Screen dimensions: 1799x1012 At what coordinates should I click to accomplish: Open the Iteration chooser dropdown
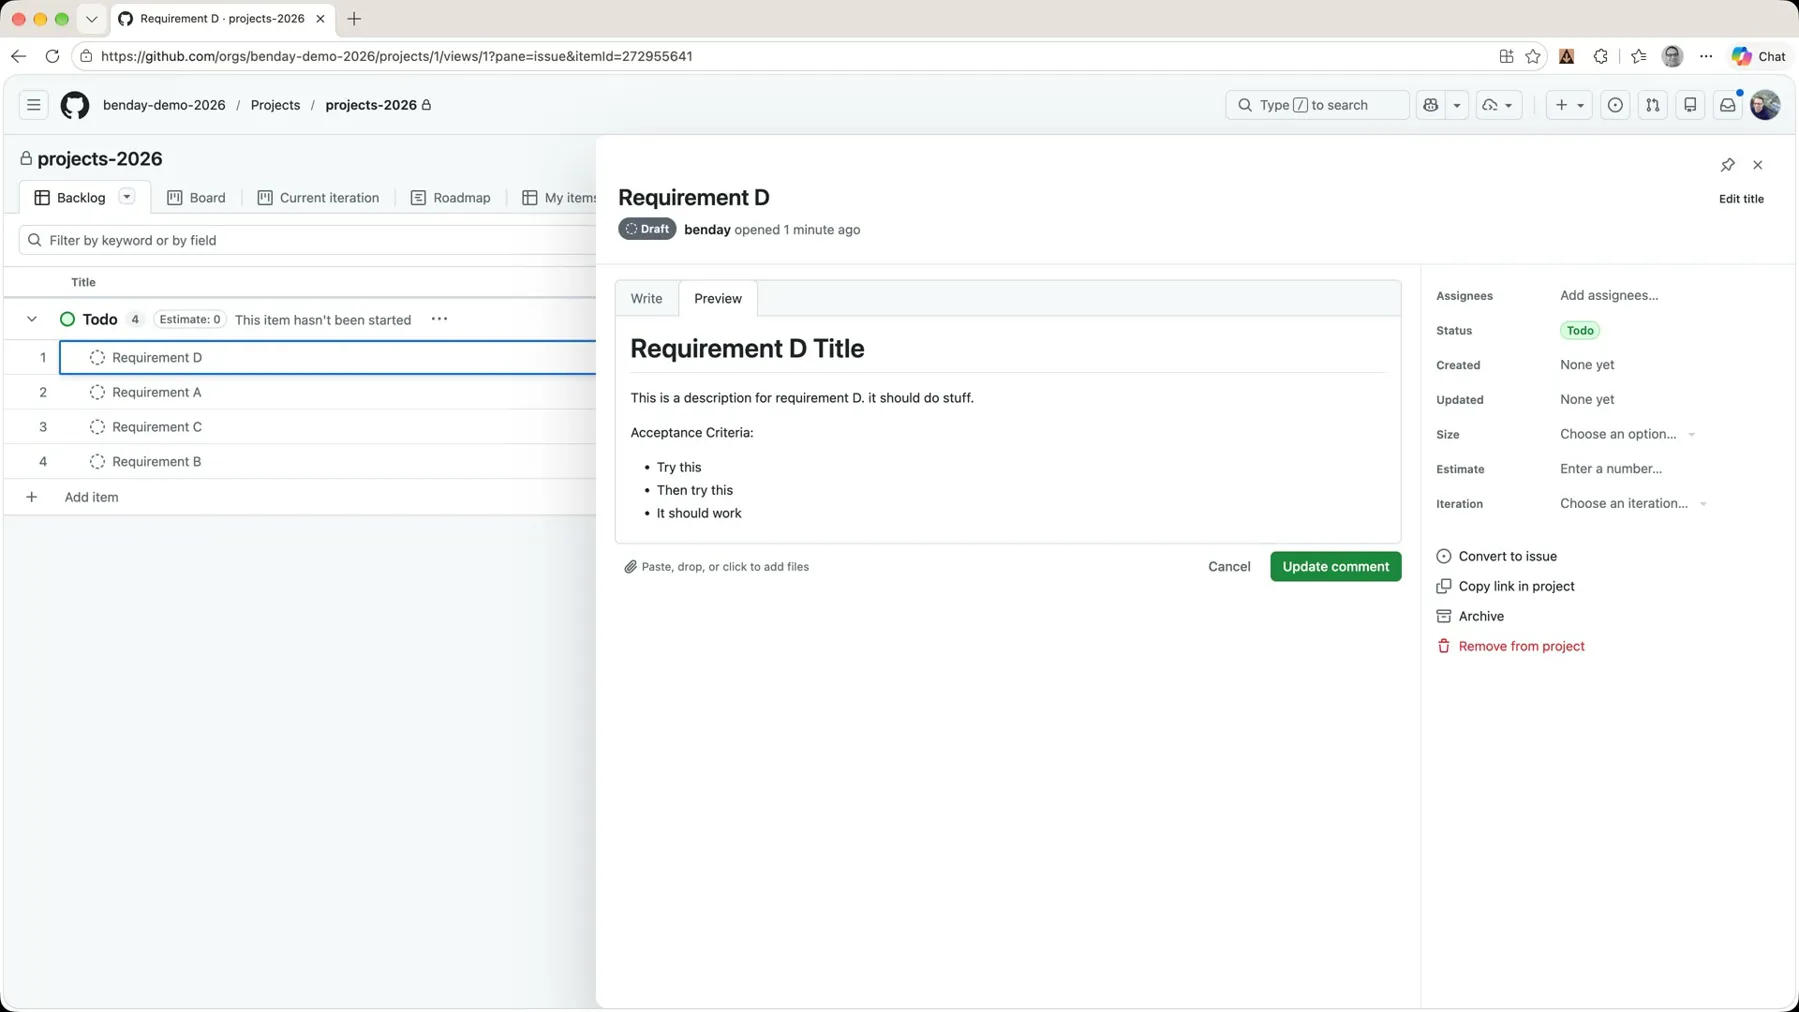coord(1634,504)
